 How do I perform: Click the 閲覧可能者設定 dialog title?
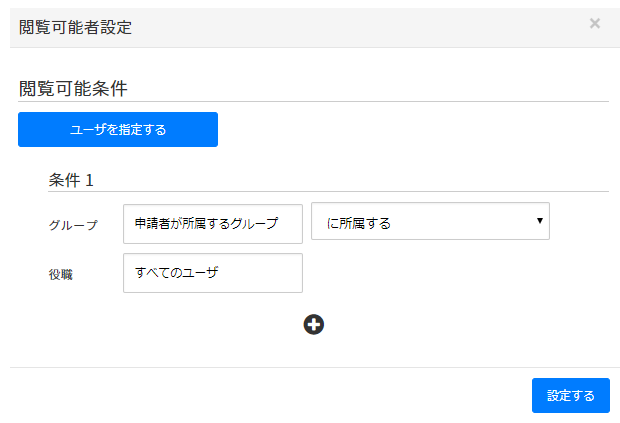pyautogui.click(x=76, y=27)
